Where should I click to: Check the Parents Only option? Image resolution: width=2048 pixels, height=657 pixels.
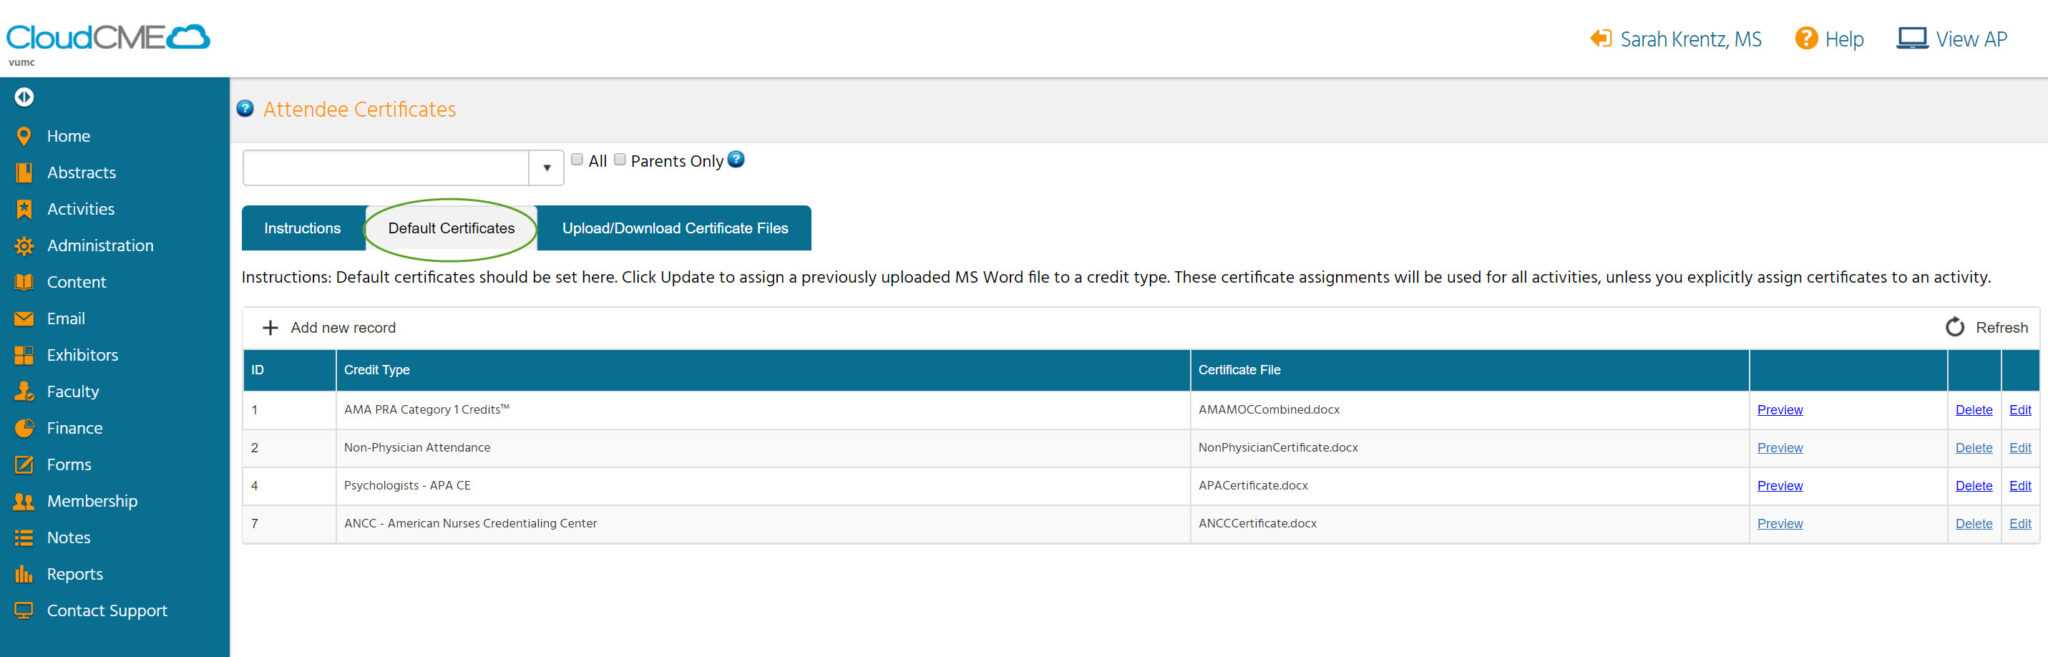point(619,158)
